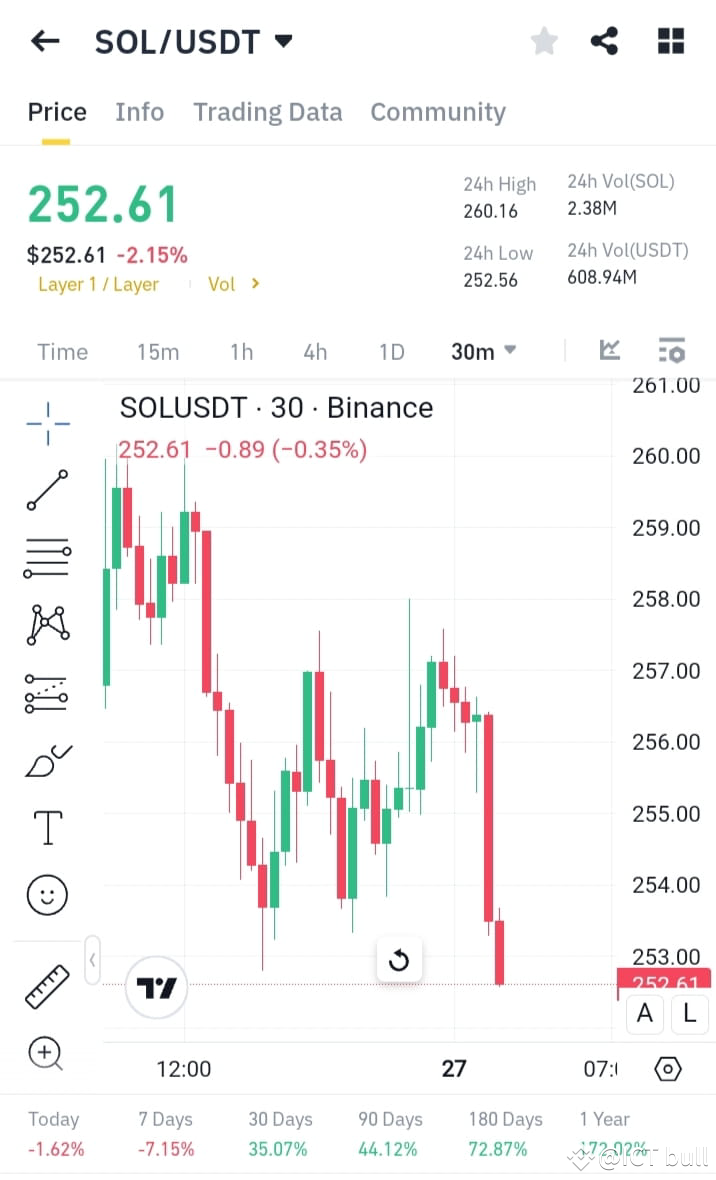The height and width of the screenshot is (1180, 716).
Task: Toggle the line button labeled L
Action: [x=689, y=1014]
